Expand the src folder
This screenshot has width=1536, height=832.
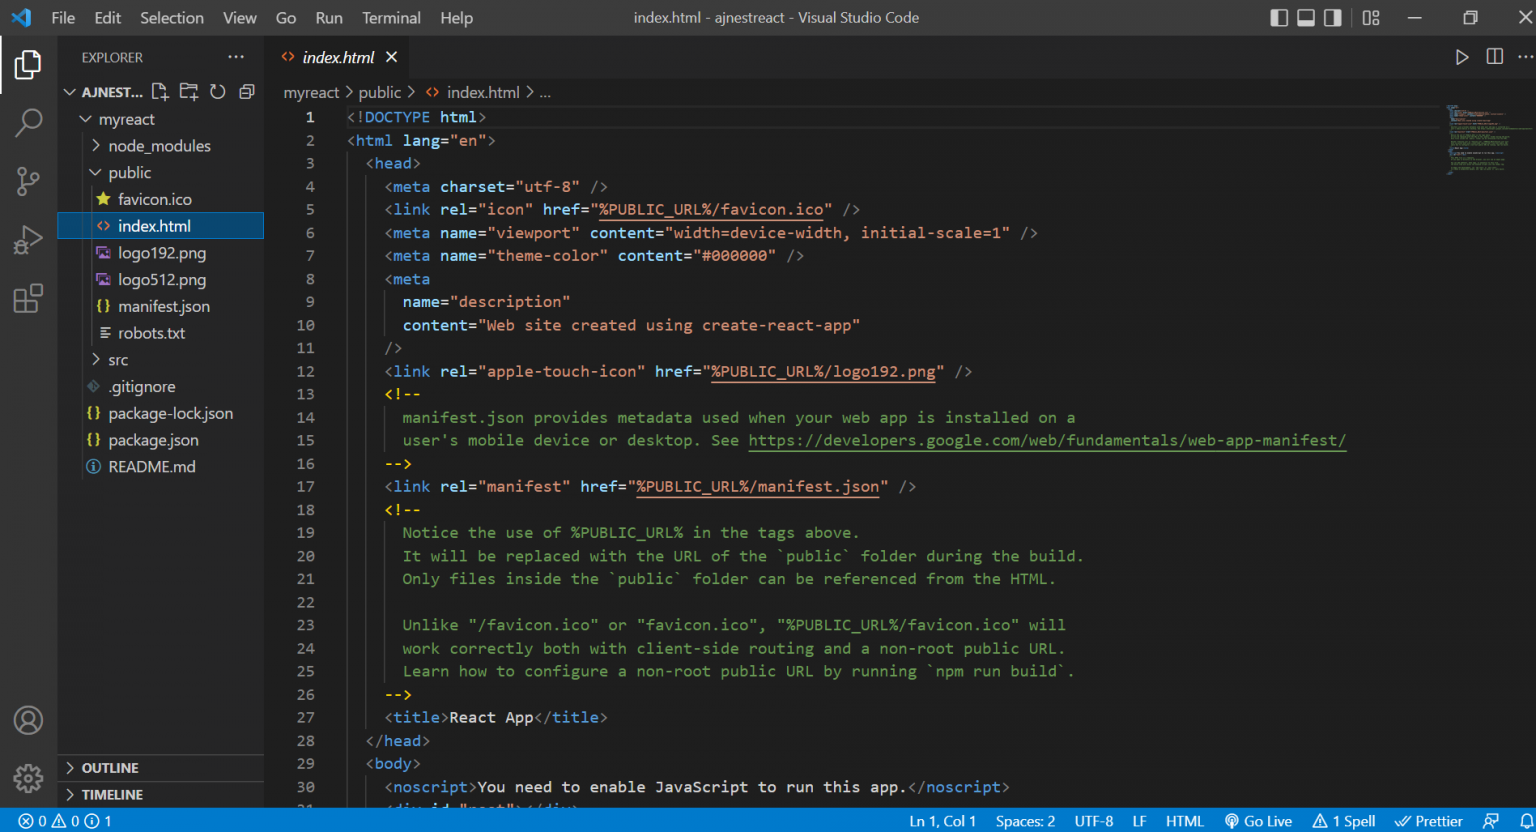(118, 360)
